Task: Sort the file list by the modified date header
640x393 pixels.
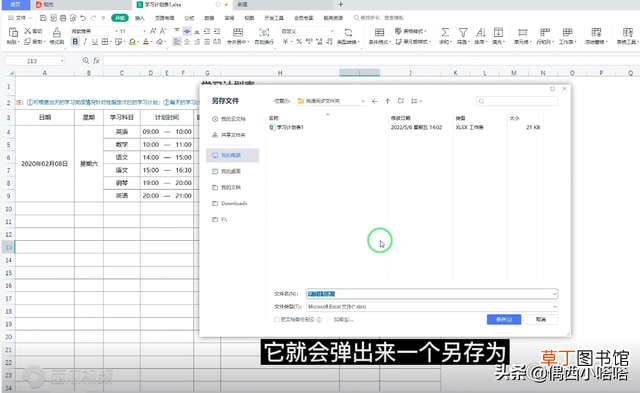Action: tap(401, 118)
